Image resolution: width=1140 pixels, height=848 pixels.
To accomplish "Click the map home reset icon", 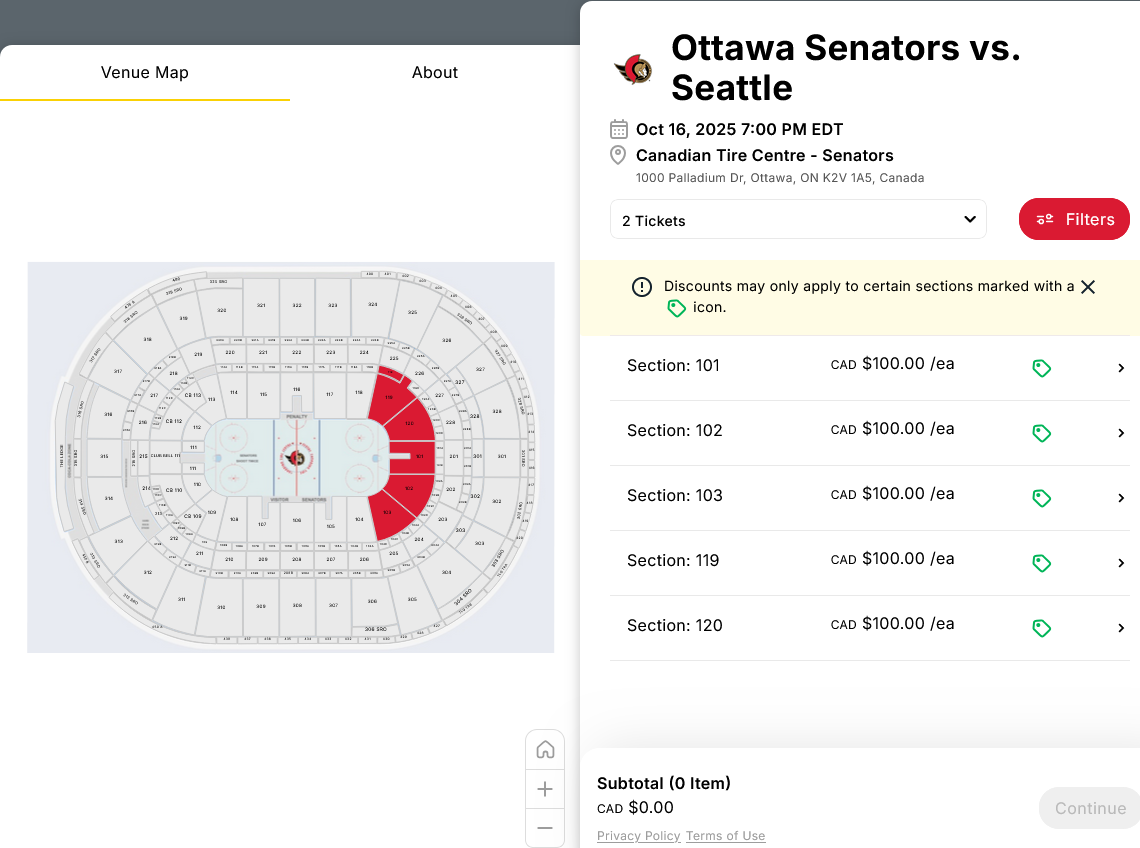I will (x=545, y=750).
